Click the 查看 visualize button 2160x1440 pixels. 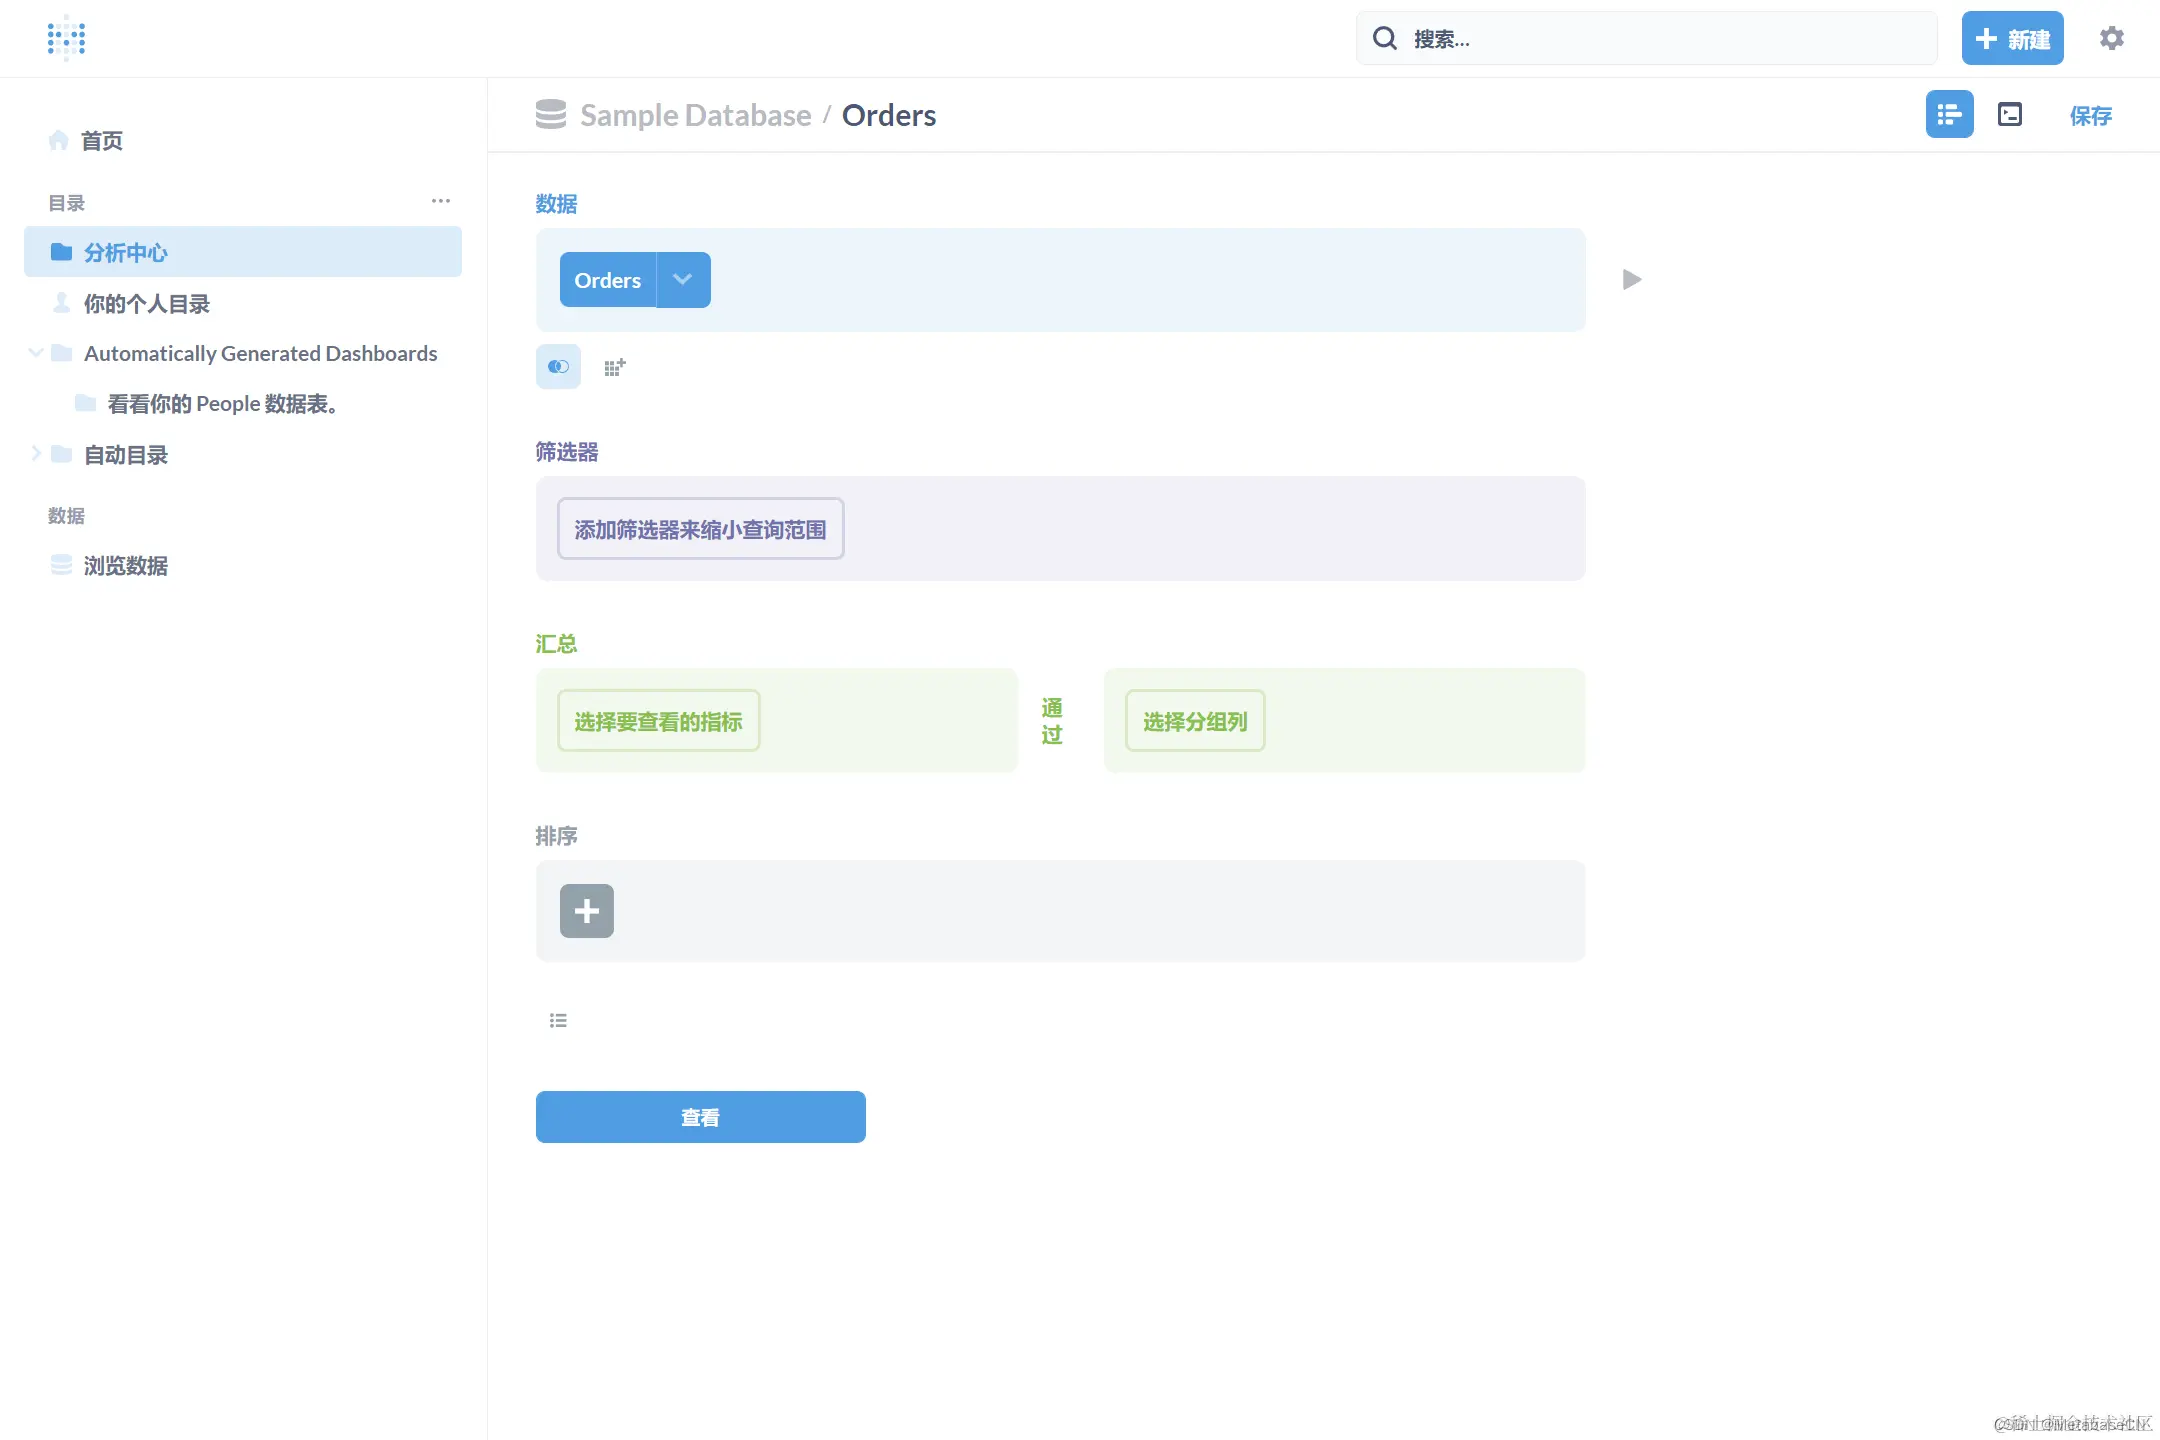point(700,1117)
